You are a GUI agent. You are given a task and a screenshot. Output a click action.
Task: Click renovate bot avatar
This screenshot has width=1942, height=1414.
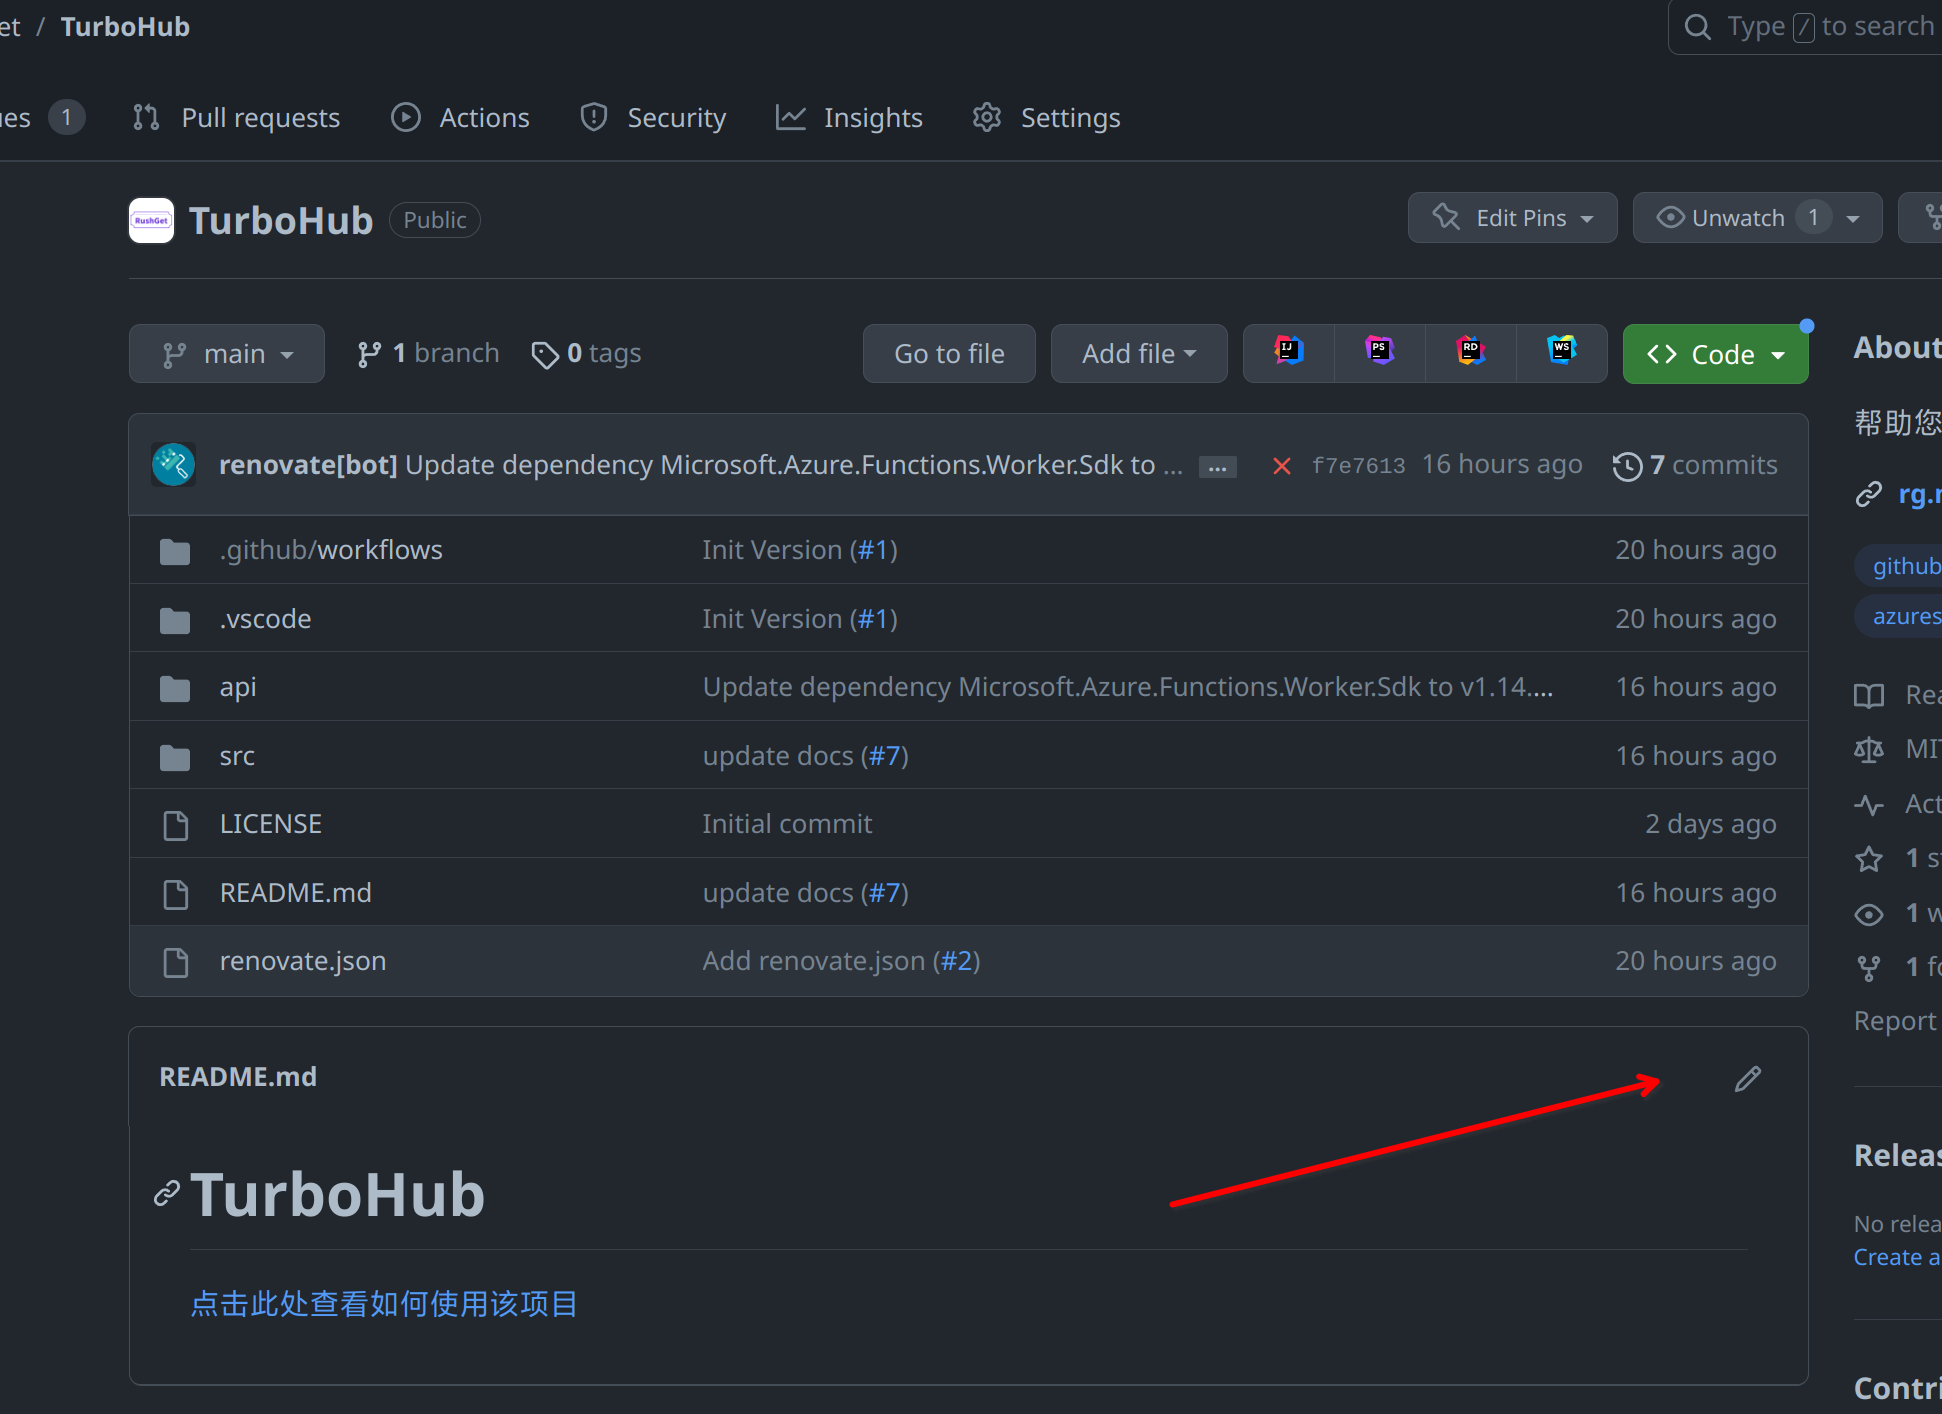click(x=173, y=464)
